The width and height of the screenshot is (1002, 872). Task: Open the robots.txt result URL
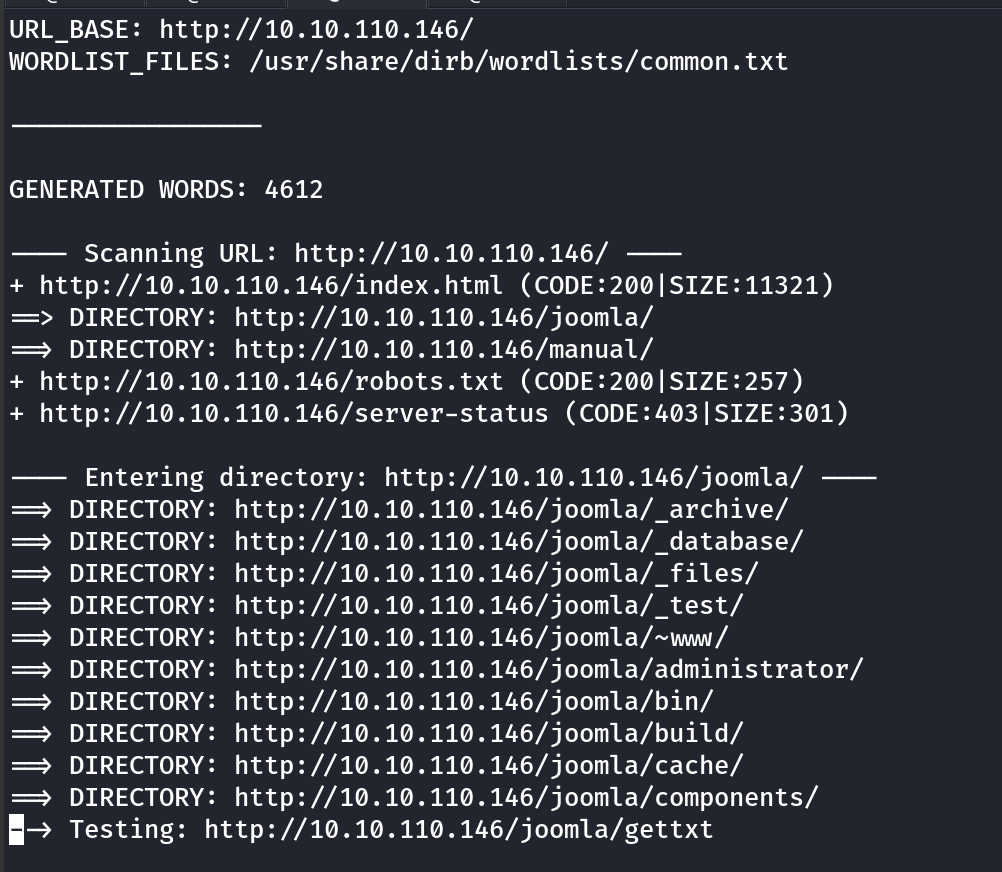click(271, 381)
